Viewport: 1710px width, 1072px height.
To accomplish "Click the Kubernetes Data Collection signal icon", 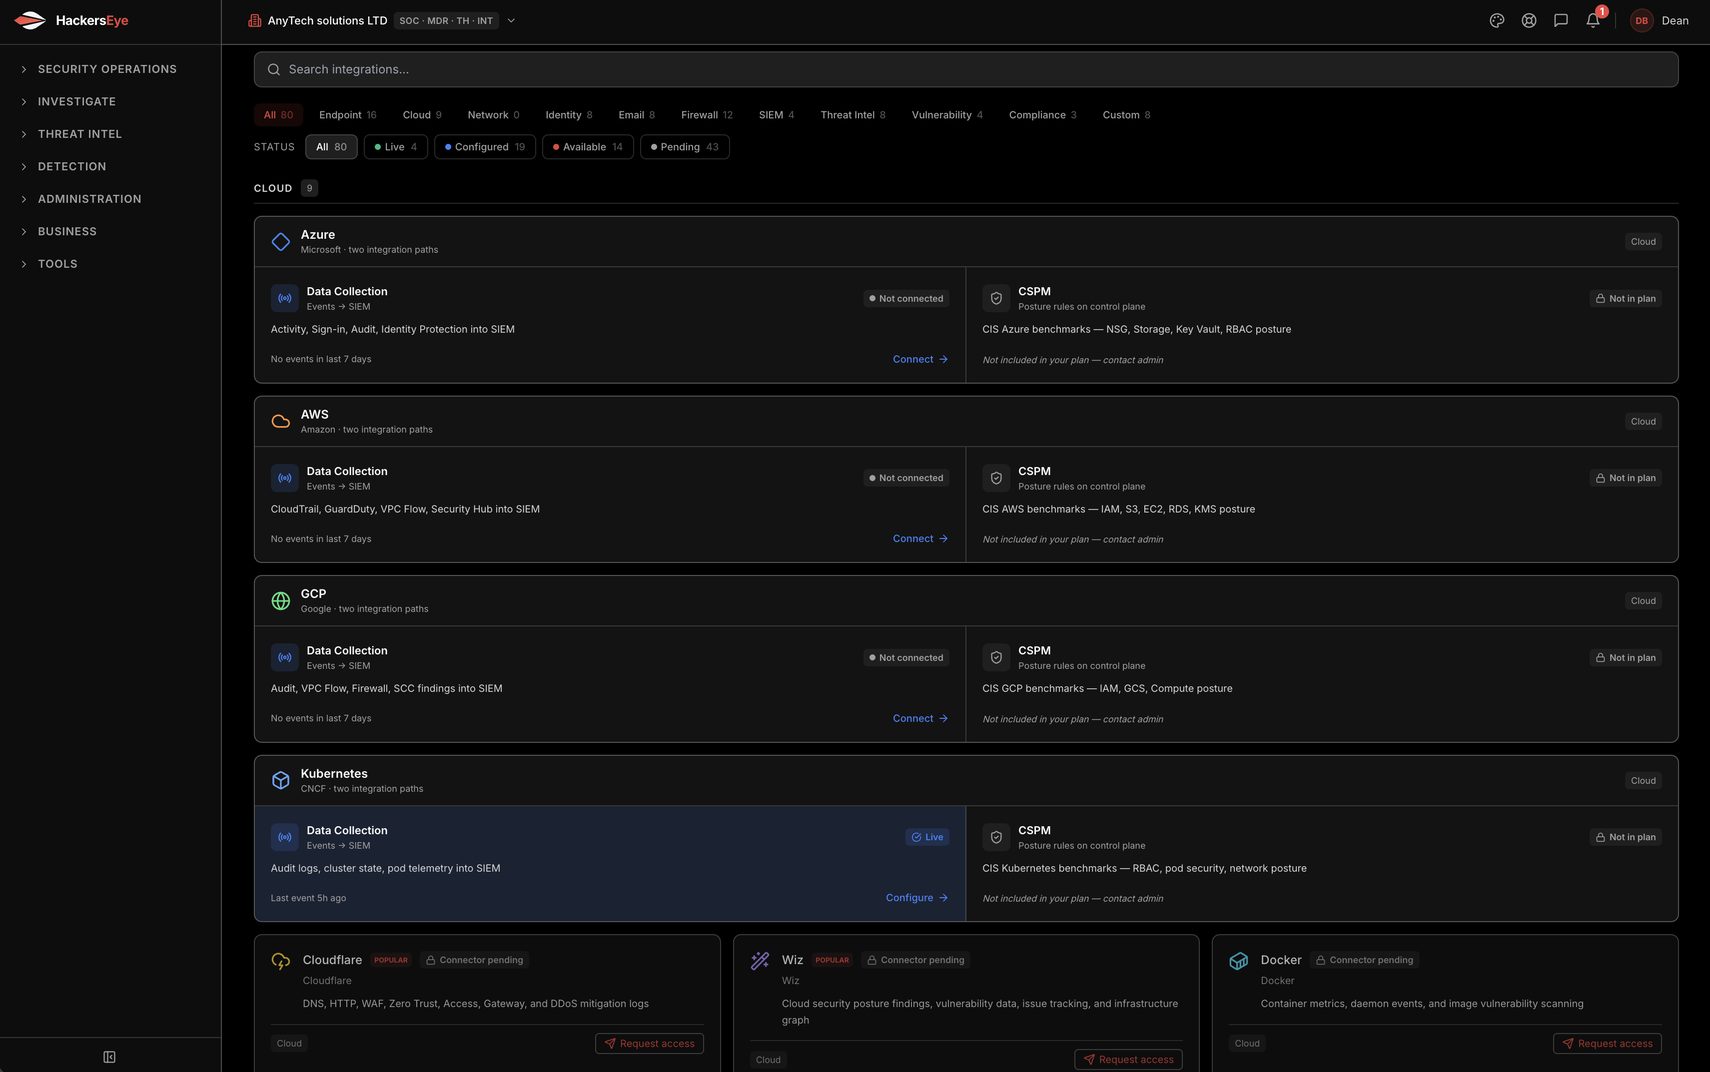I will click(285, 837).
